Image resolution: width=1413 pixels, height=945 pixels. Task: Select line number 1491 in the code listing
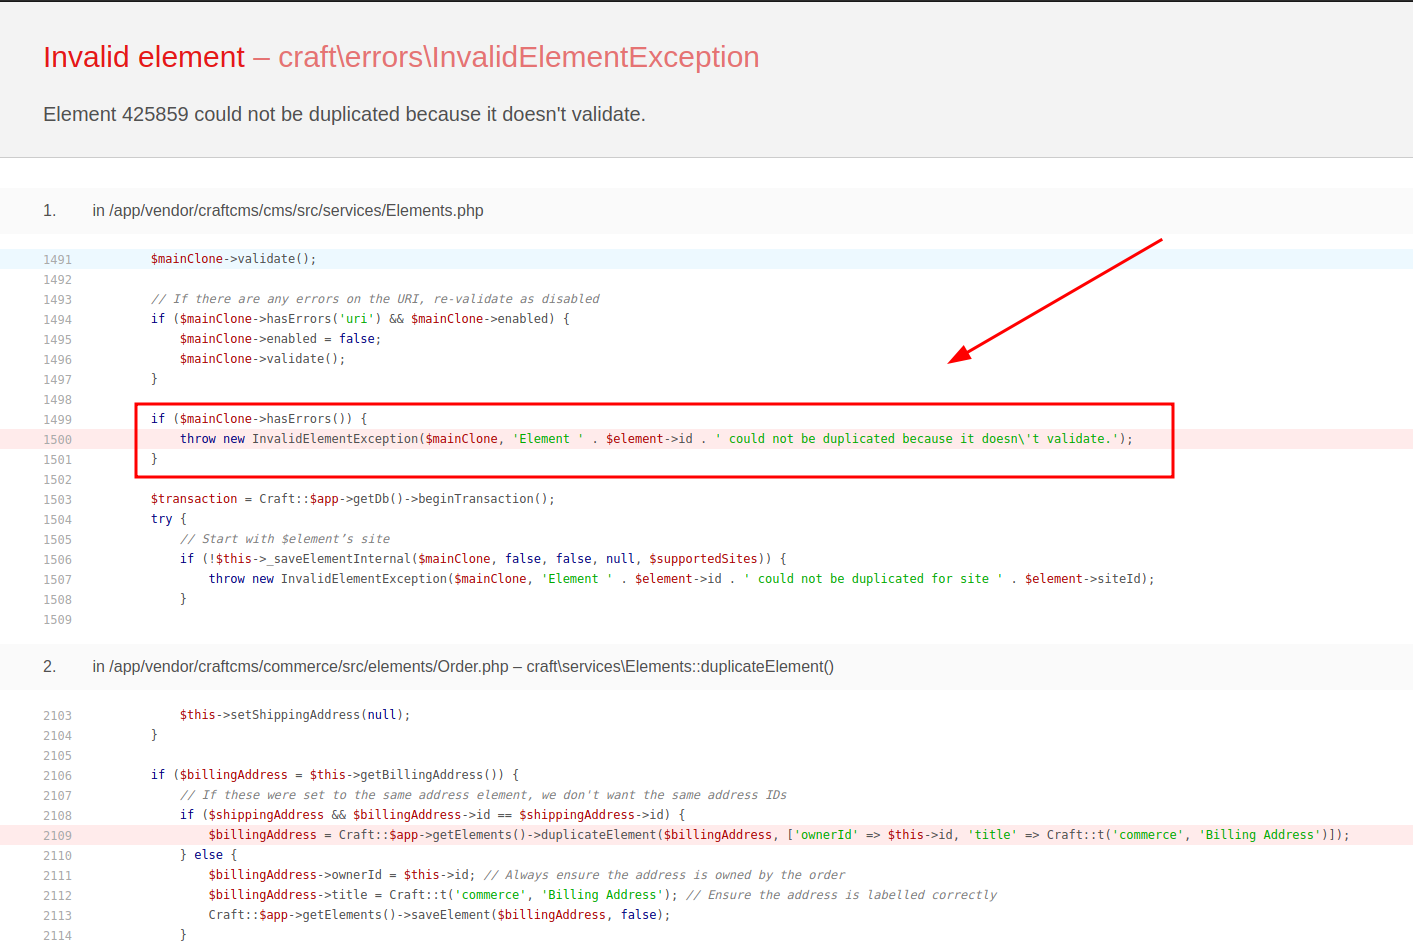click(58, 259)
